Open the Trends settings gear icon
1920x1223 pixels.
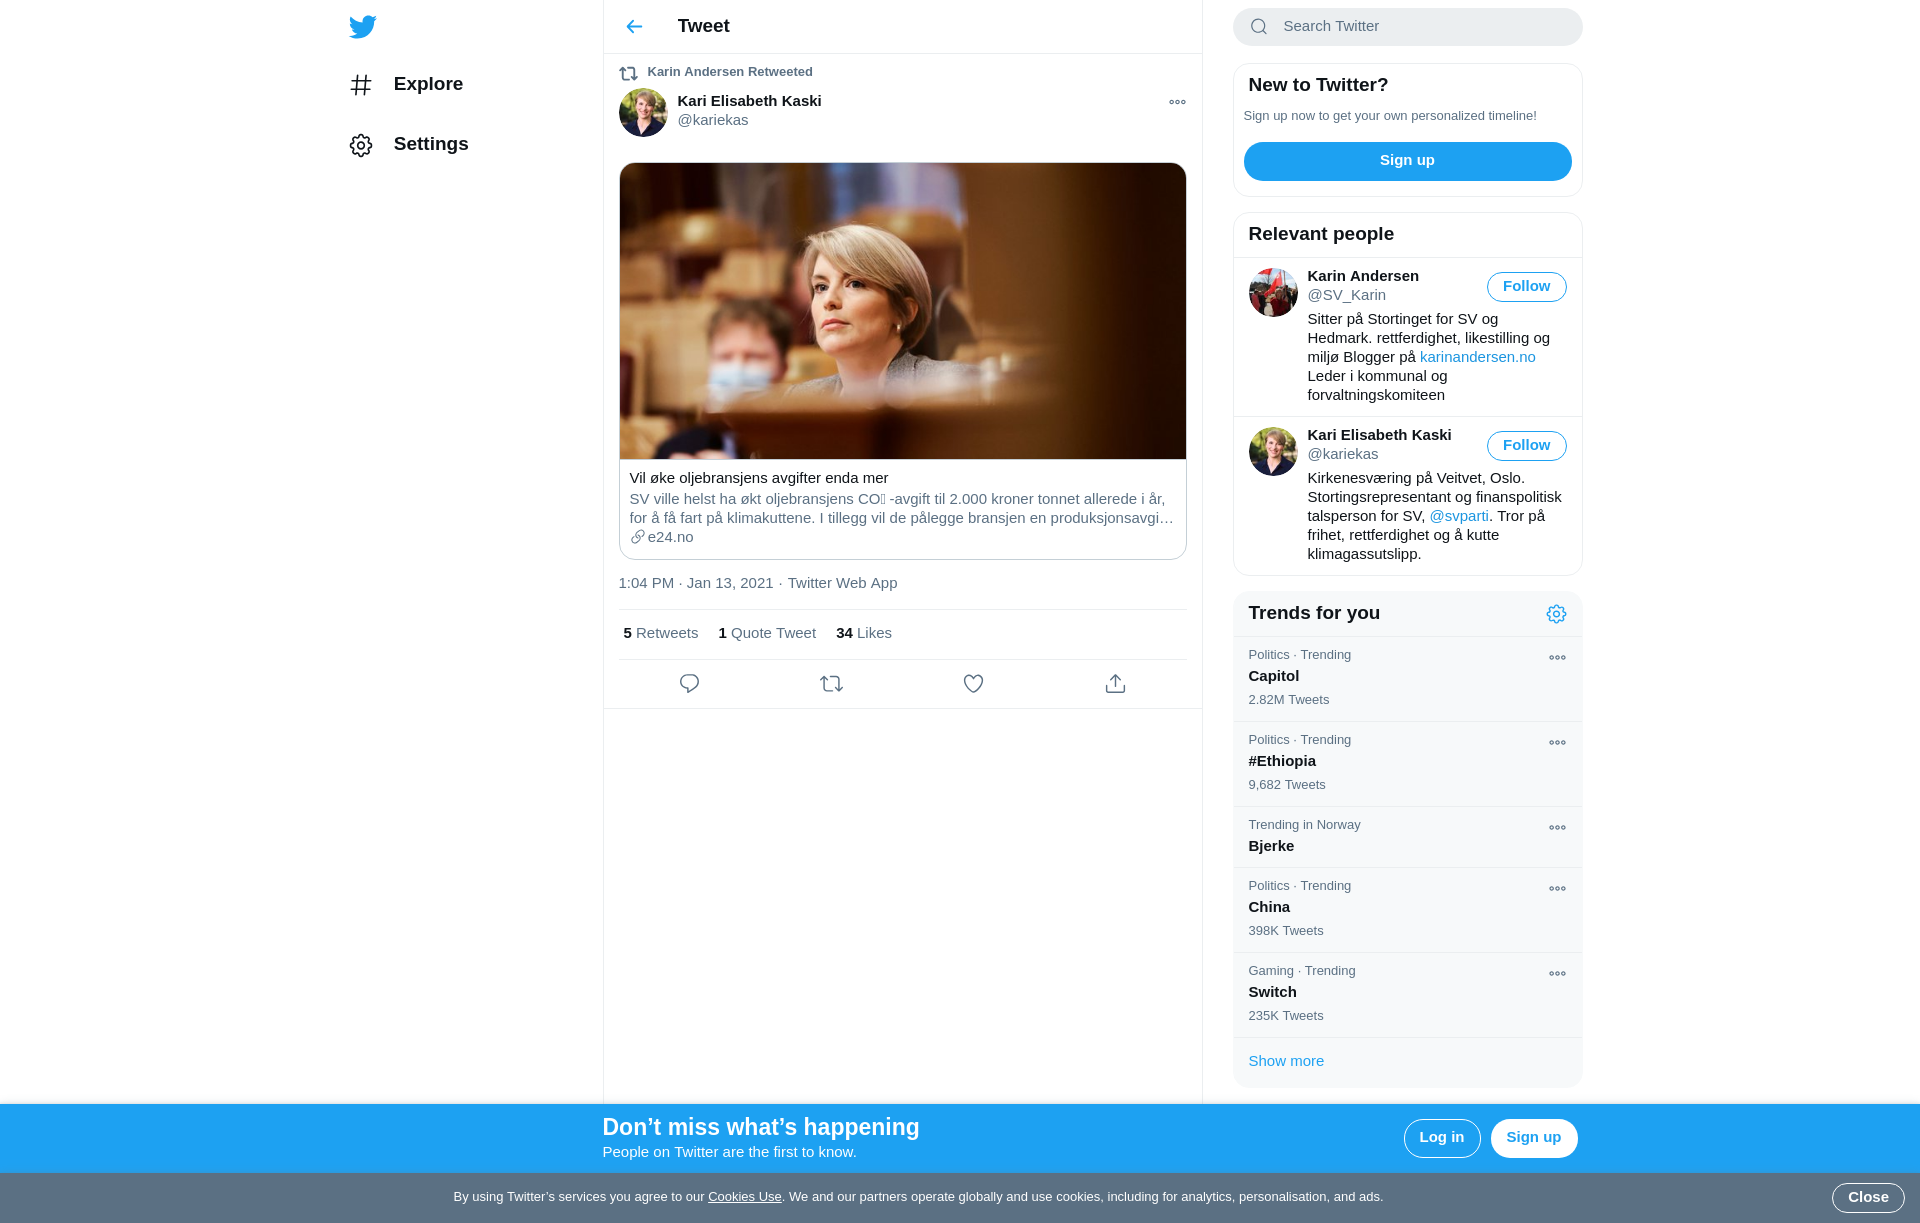pyautogui.click(x=1556, y=614)
